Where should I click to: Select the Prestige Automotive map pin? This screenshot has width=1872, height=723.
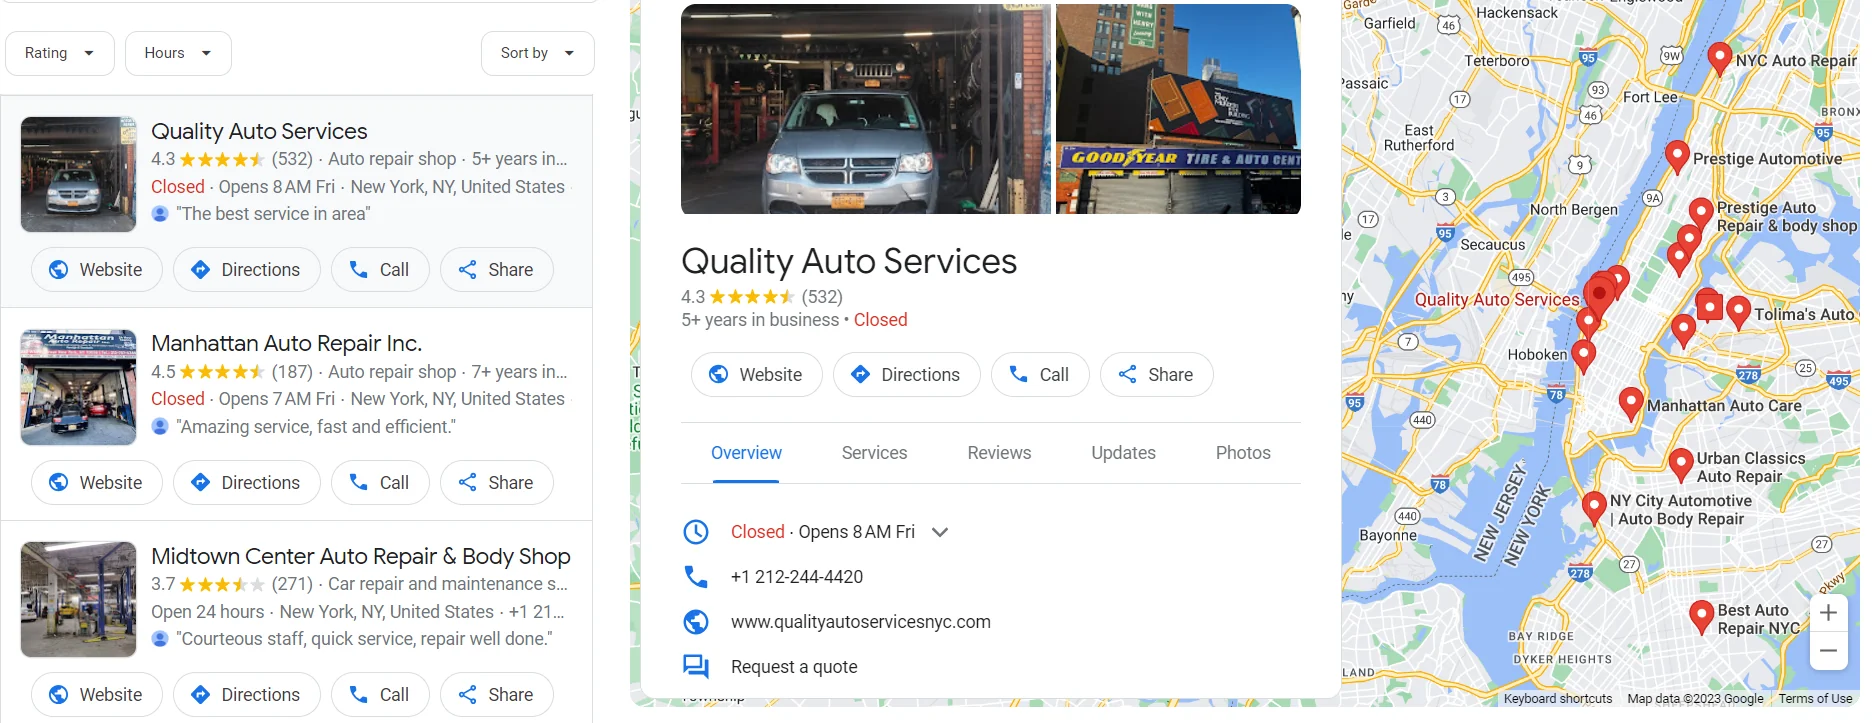point(1678,157)
